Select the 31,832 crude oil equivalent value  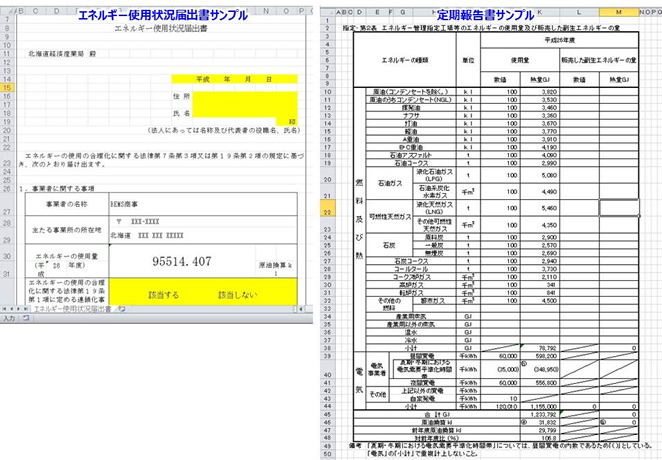[540, 422]
